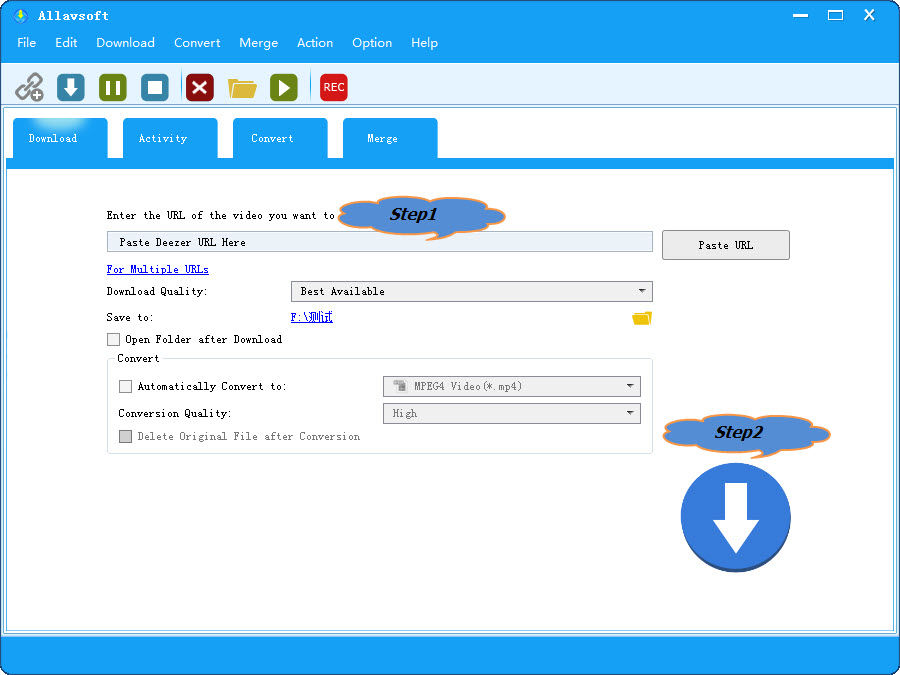The image size is (900, 675).
Task: Open the Conversion Quality High dropdown
Action: click(511, 413)
